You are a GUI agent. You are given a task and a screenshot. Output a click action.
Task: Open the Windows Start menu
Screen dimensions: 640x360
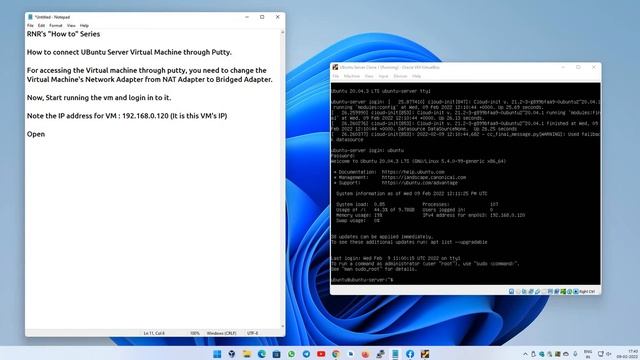[217, 354]
